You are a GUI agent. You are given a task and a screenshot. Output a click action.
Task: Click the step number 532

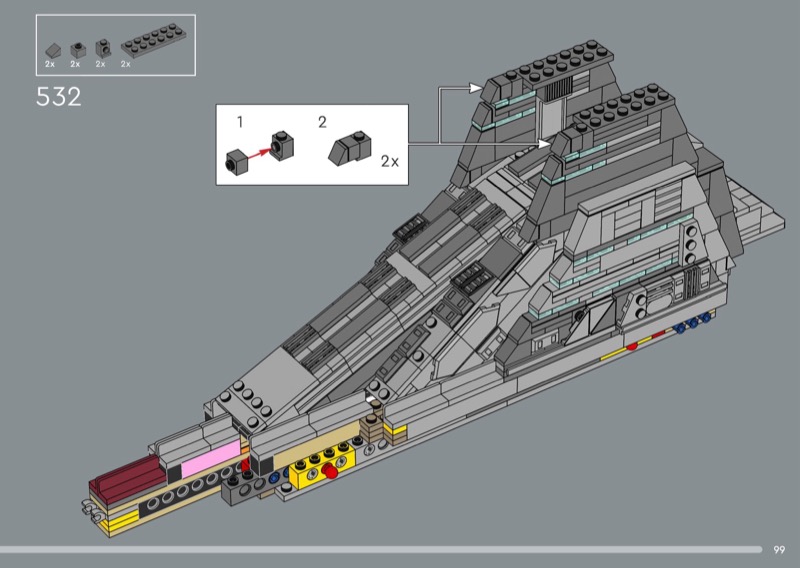(58, 97)
